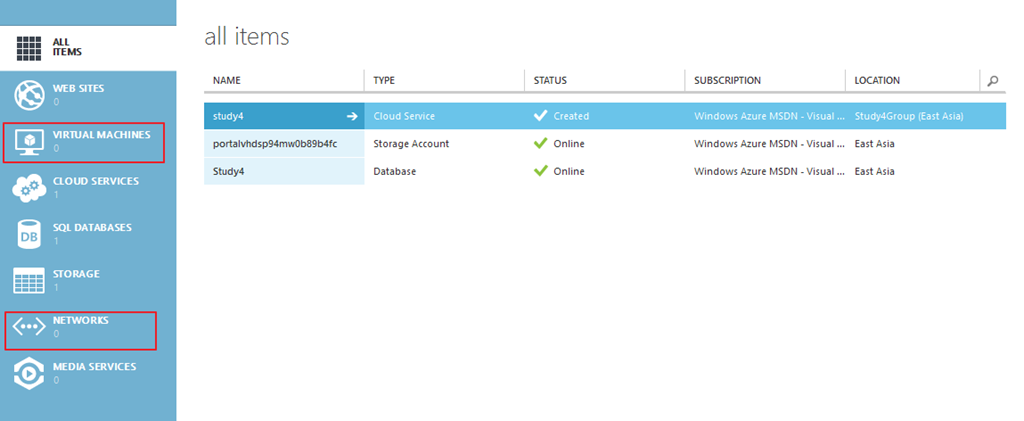Click Online text in Database row

569,171
